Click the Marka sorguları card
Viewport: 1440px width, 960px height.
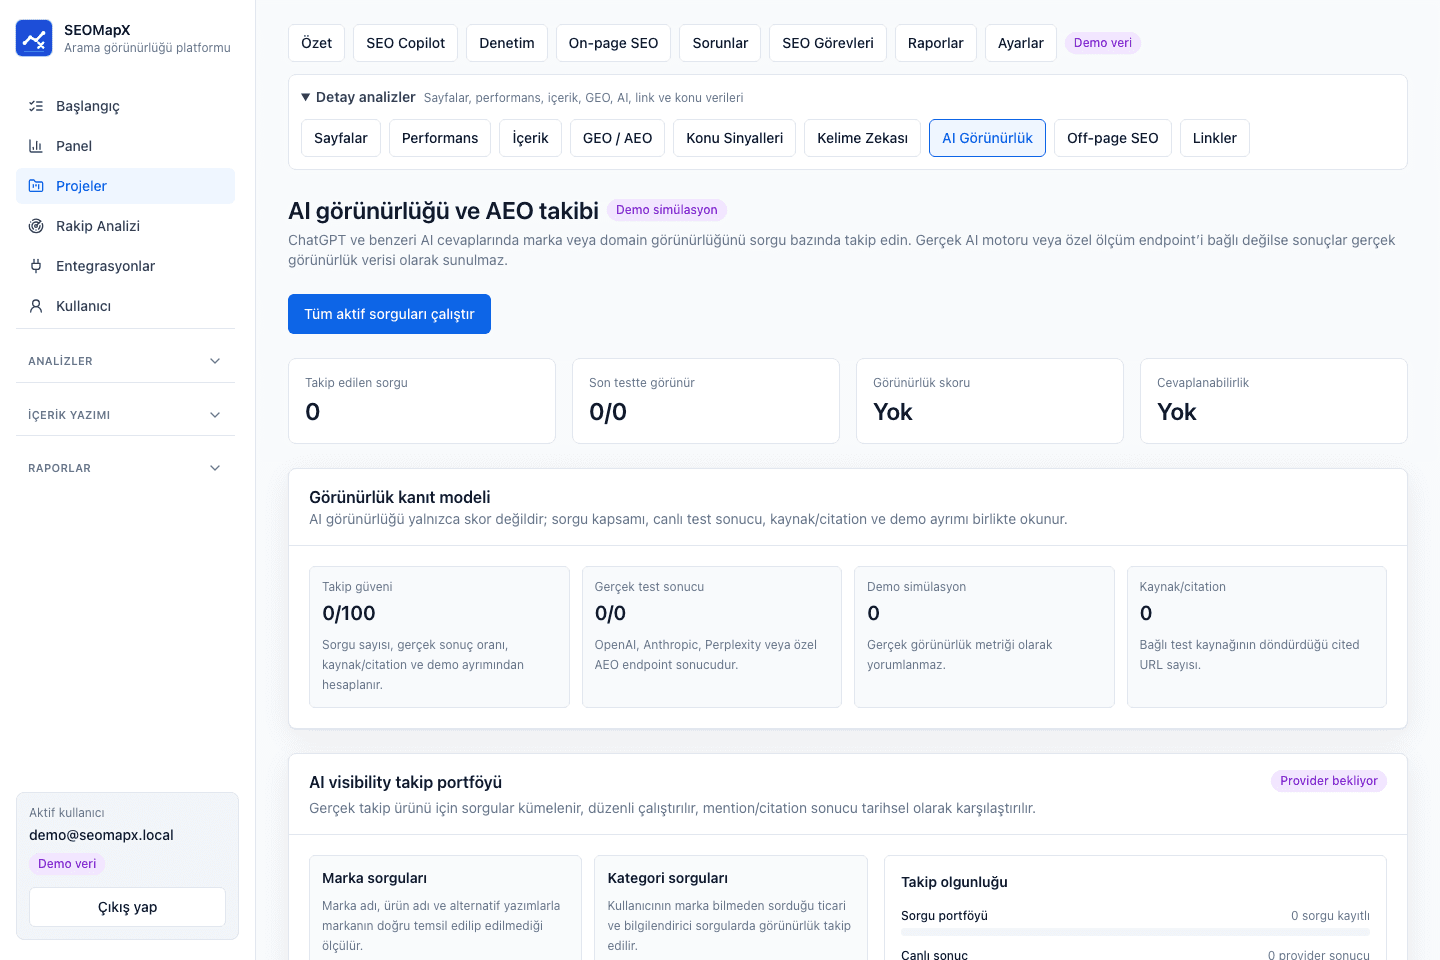[445, 908]
